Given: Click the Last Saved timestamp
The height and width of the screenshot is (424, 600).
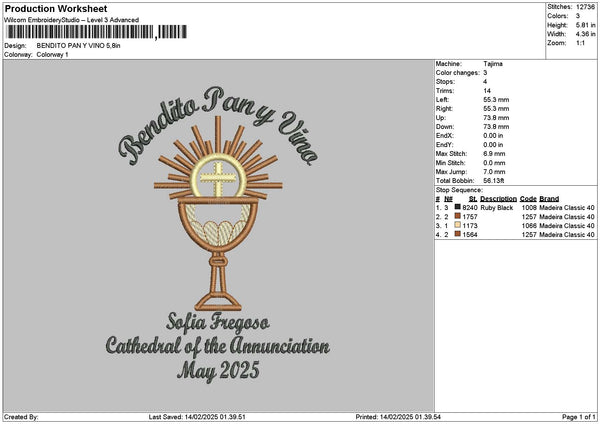Looking at the screenshot, I should 197,417.
